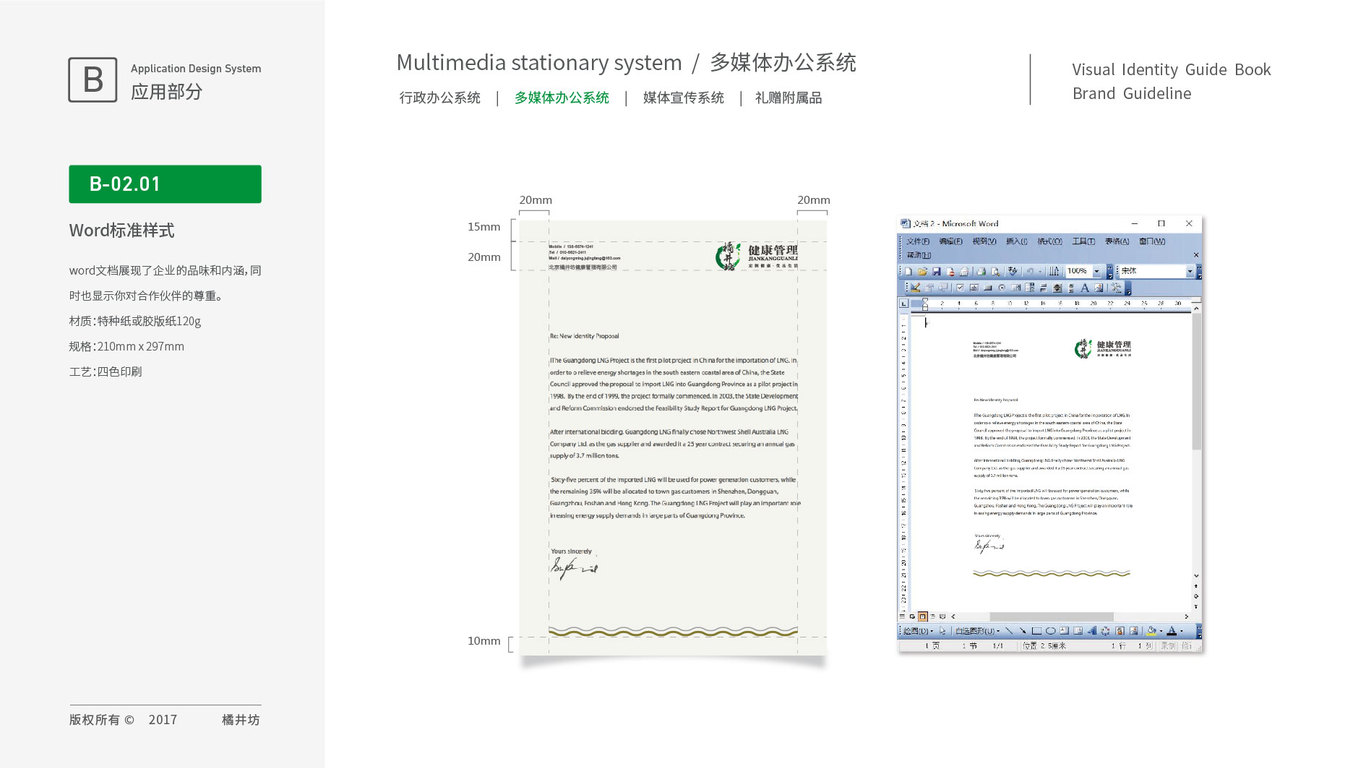This screenshot has height=768, width=1366.
Task: Open the More Controls icon
Action: click(1116, 288)
